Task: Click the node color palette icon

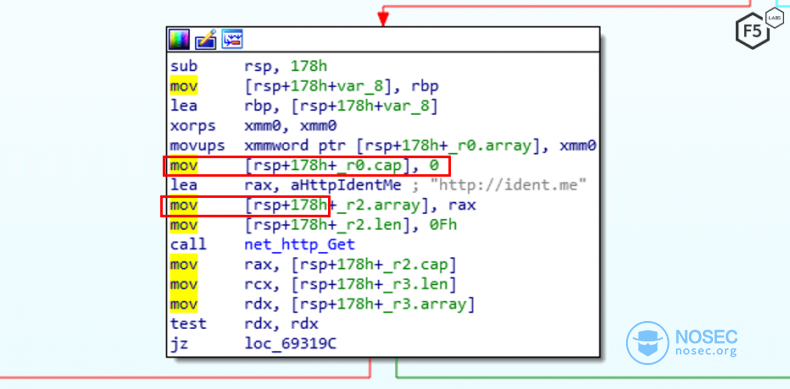Action: click(x=179, y=39)
